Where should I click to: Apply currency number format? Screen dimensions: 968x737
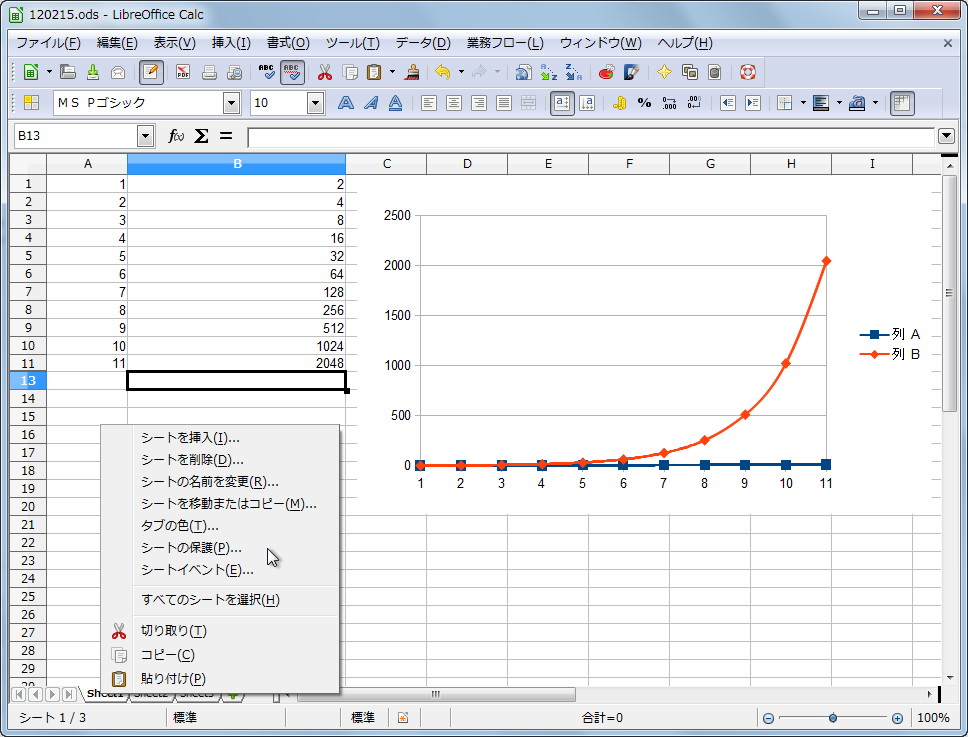[x=619, y=102]
